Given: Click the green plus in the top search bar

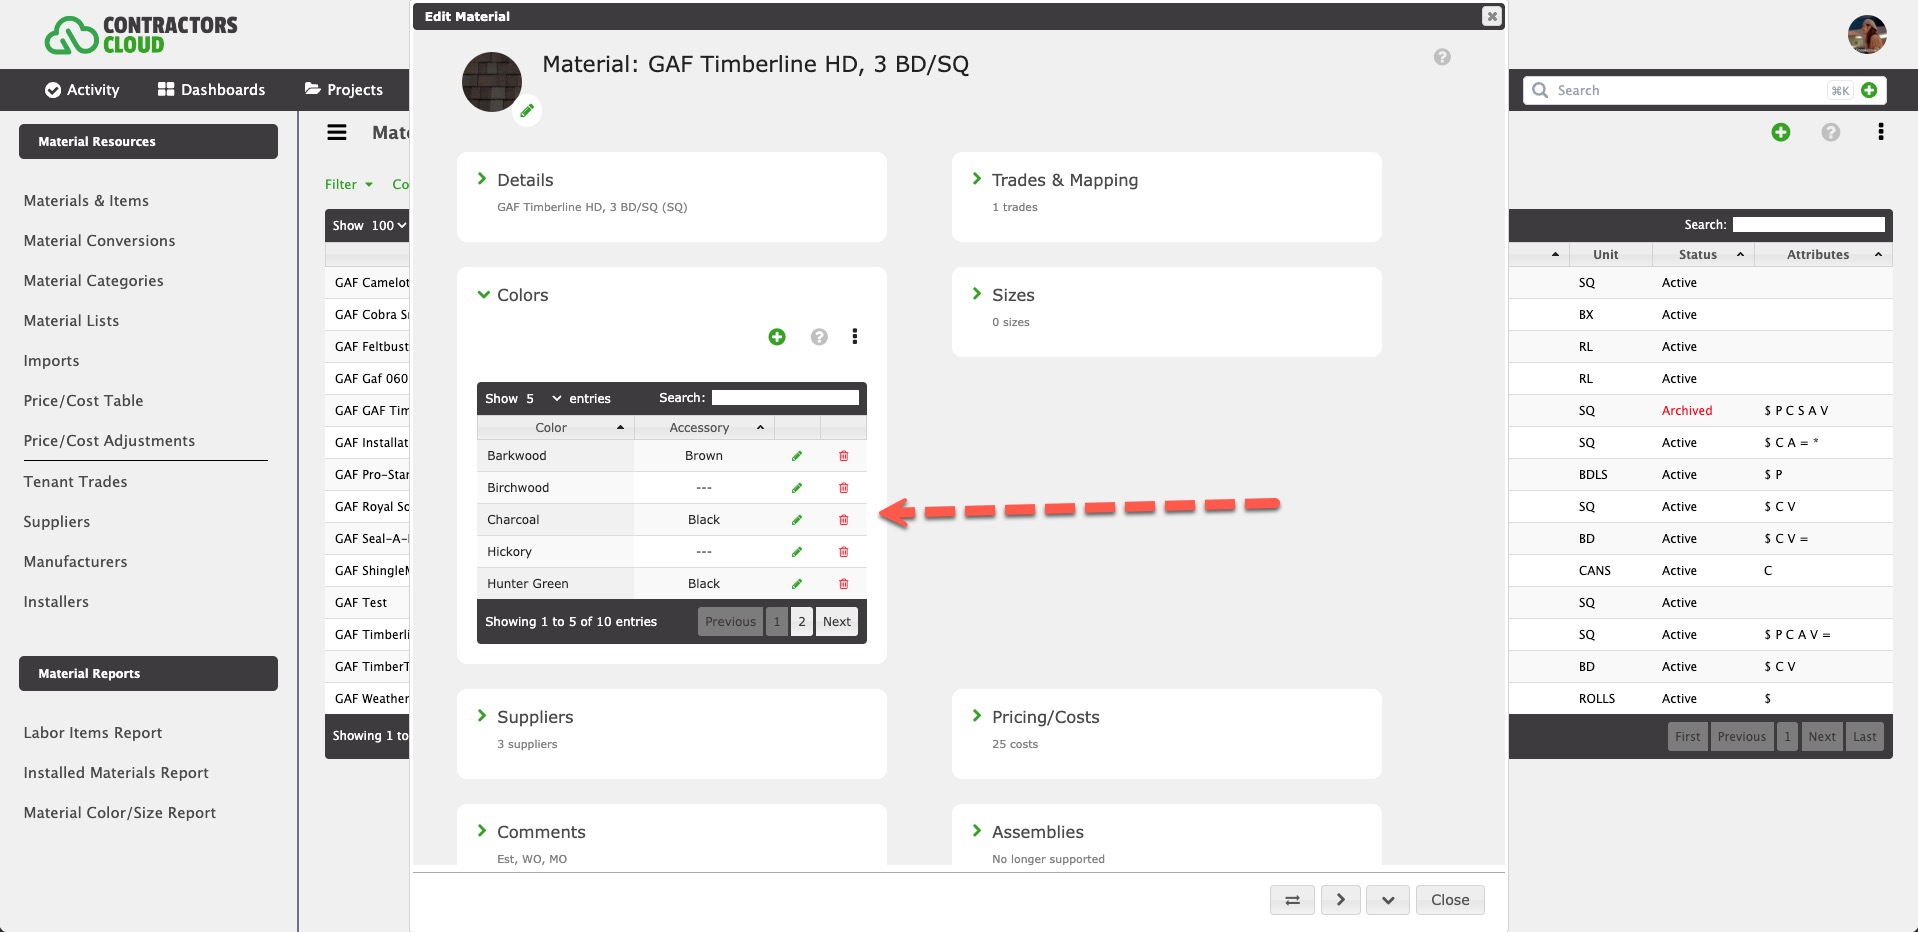Looking at the screenshot, I should pos(1869,90).
